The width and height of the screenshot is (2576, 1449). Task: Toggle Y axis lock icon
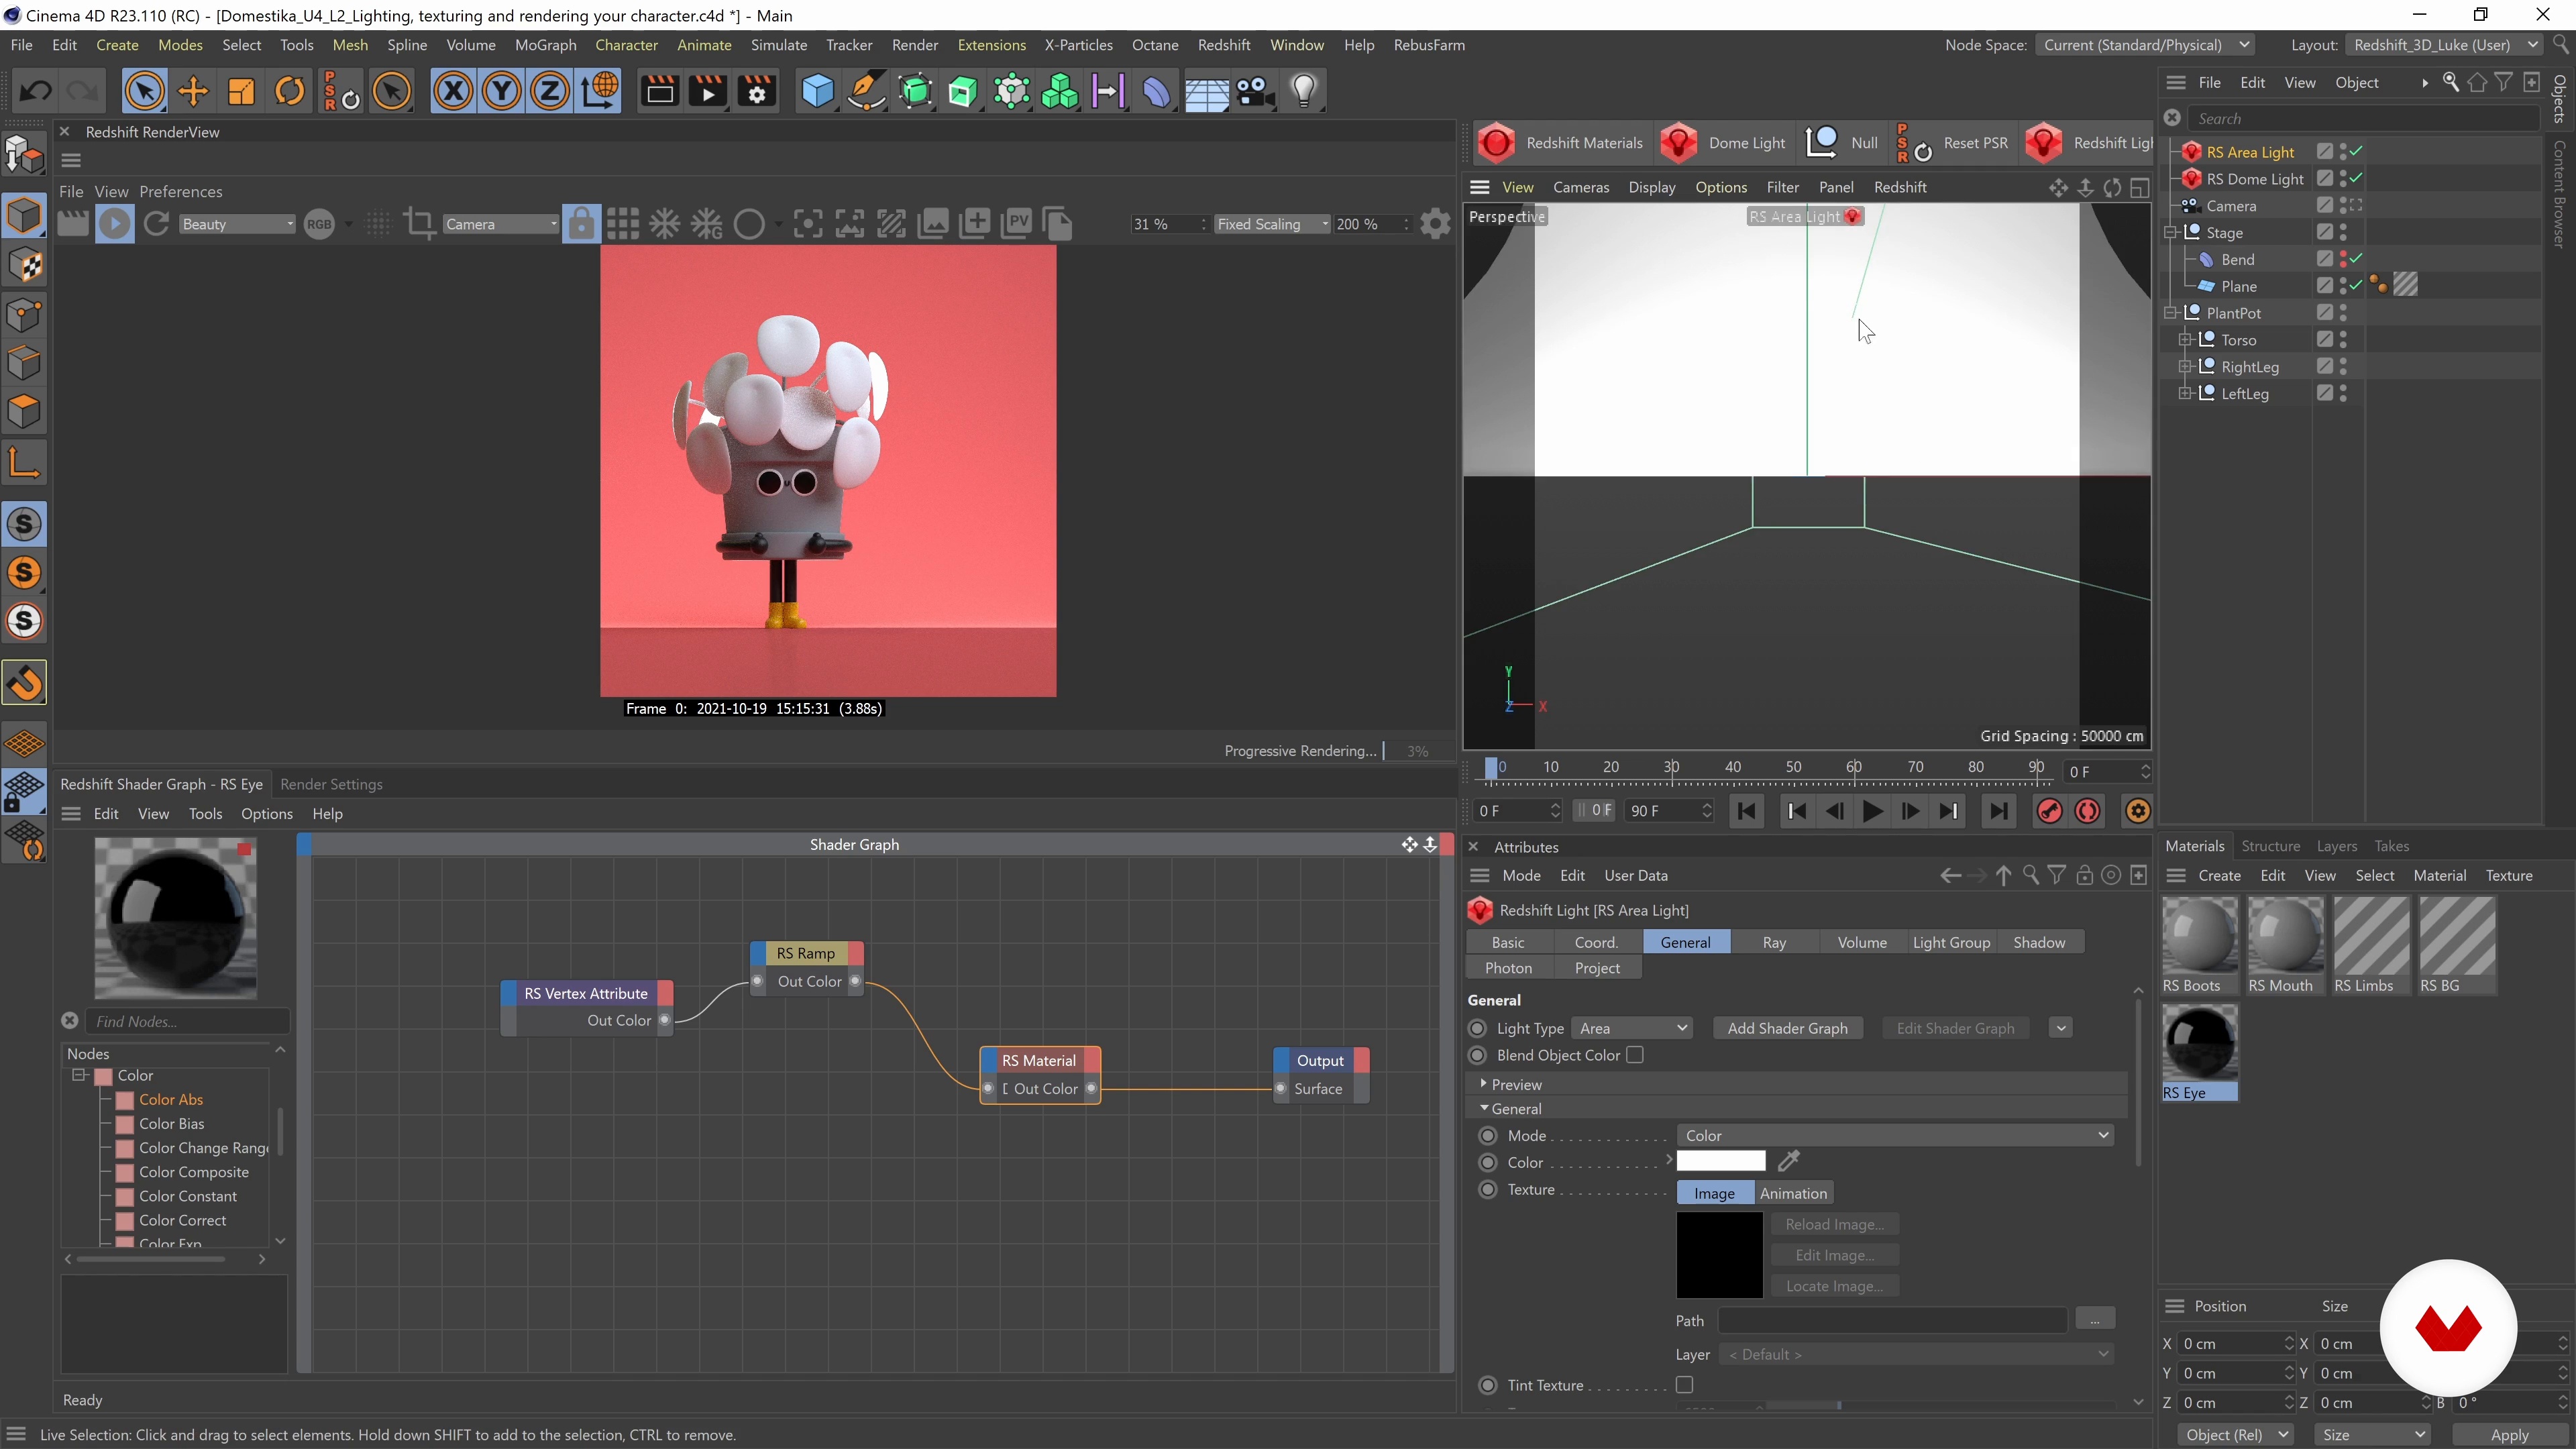(x=501, y=92)
